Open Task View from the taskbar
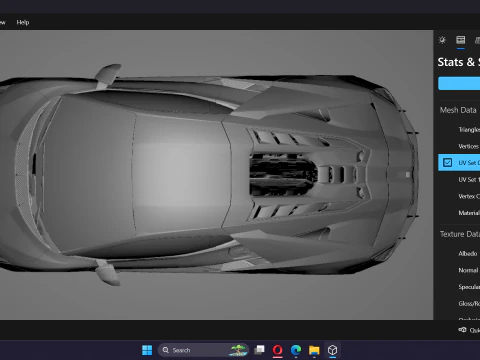 (259, 350)
